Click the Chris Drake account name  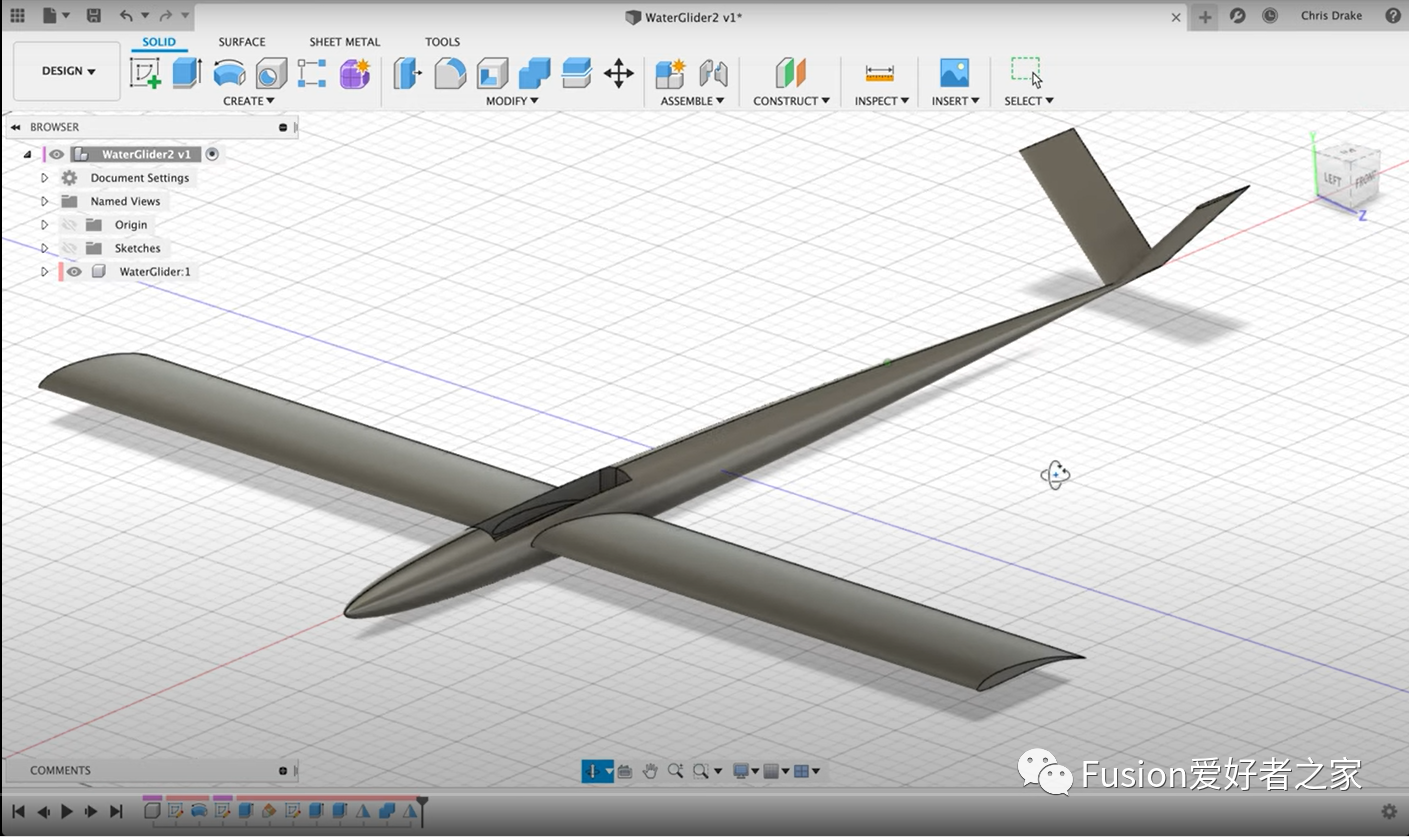point(1331,16)
